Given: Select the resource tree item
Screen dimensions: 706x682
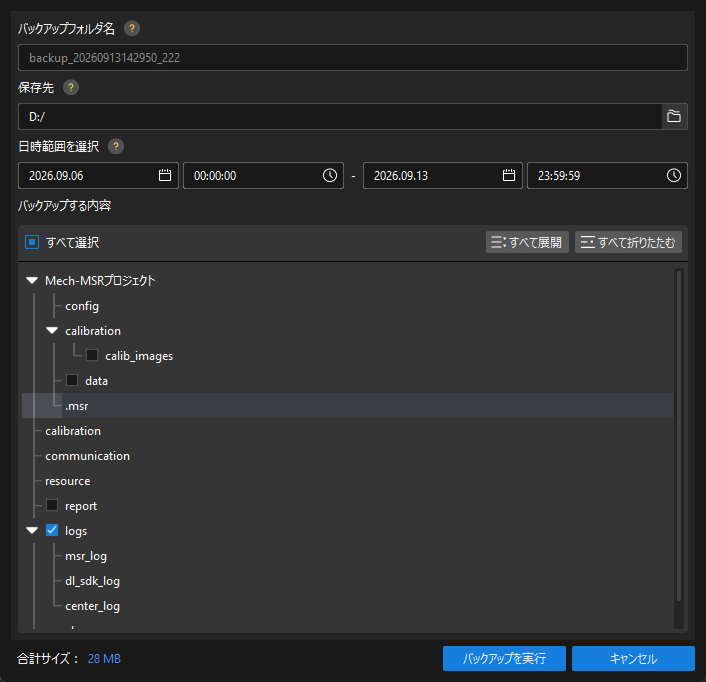Looking at the screenshot, I should click(68, 481).
